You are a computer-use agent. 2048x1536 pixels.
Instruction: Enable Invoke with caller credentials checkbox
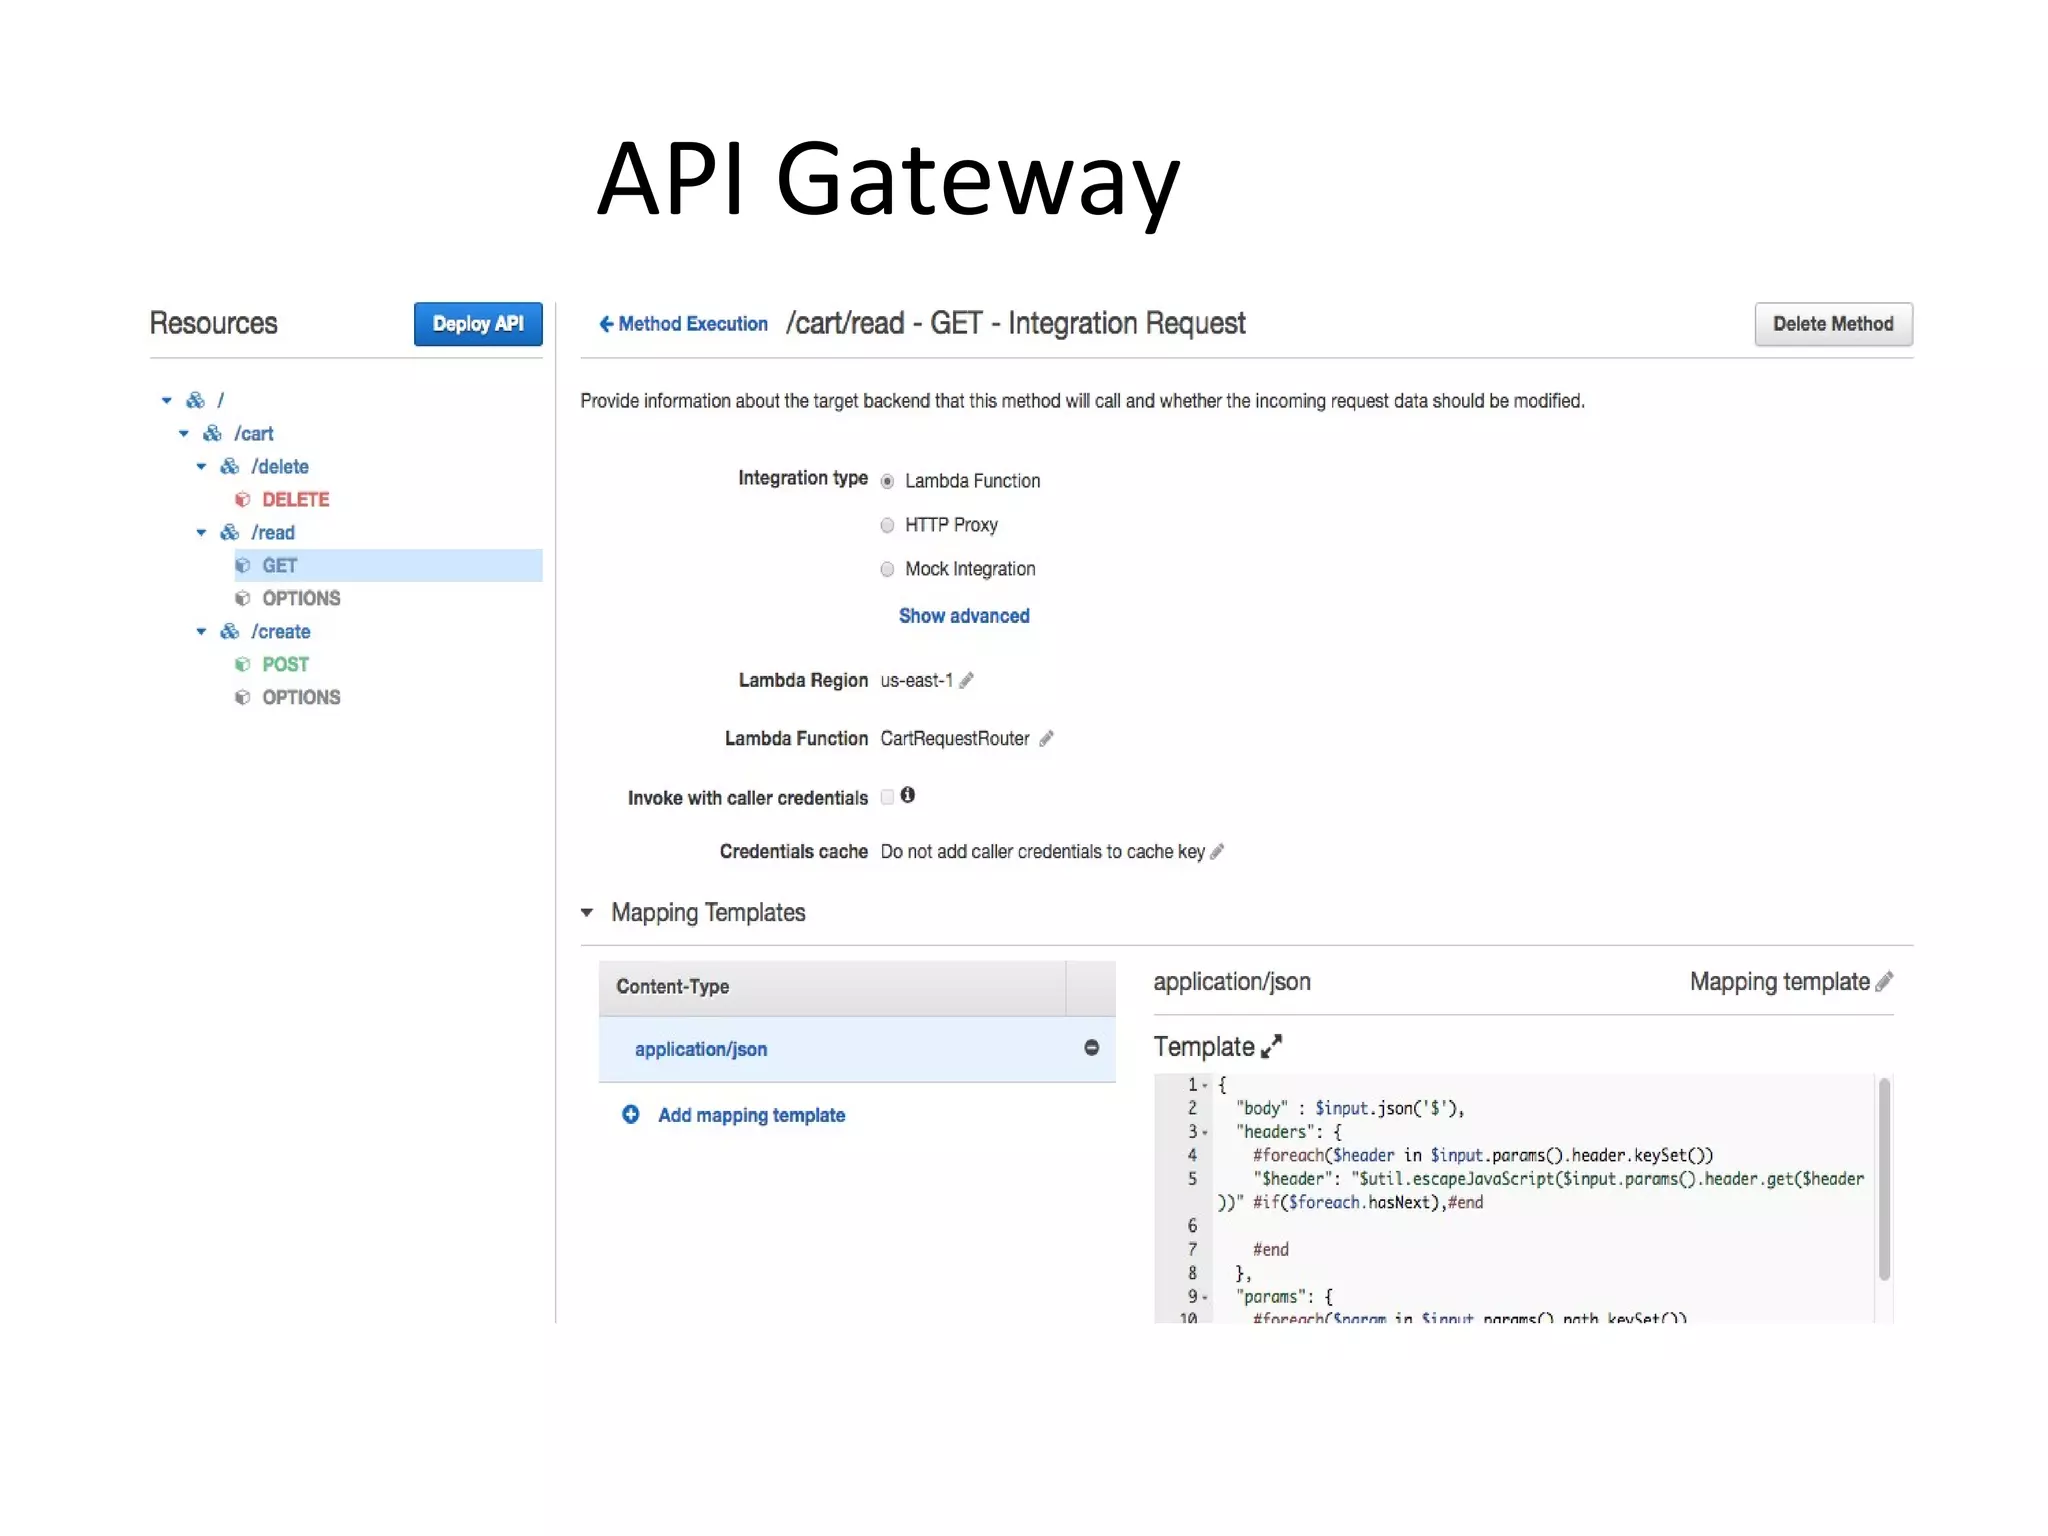click(887, 797)
